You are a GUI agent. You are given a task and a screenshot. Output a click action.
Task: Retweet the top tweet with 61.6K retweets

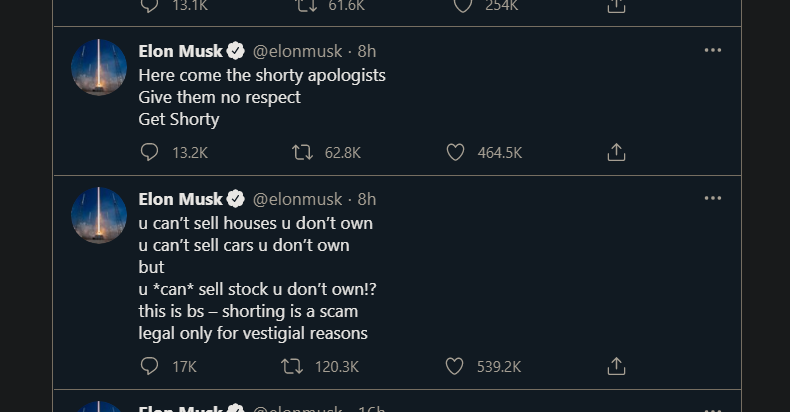(306, 6)
